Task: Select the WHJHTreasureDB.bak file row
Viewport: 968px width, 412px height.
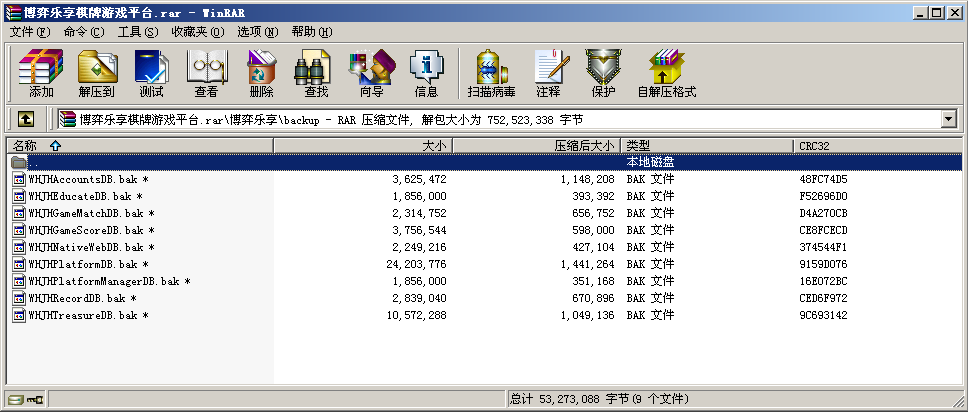Action: 83,315
